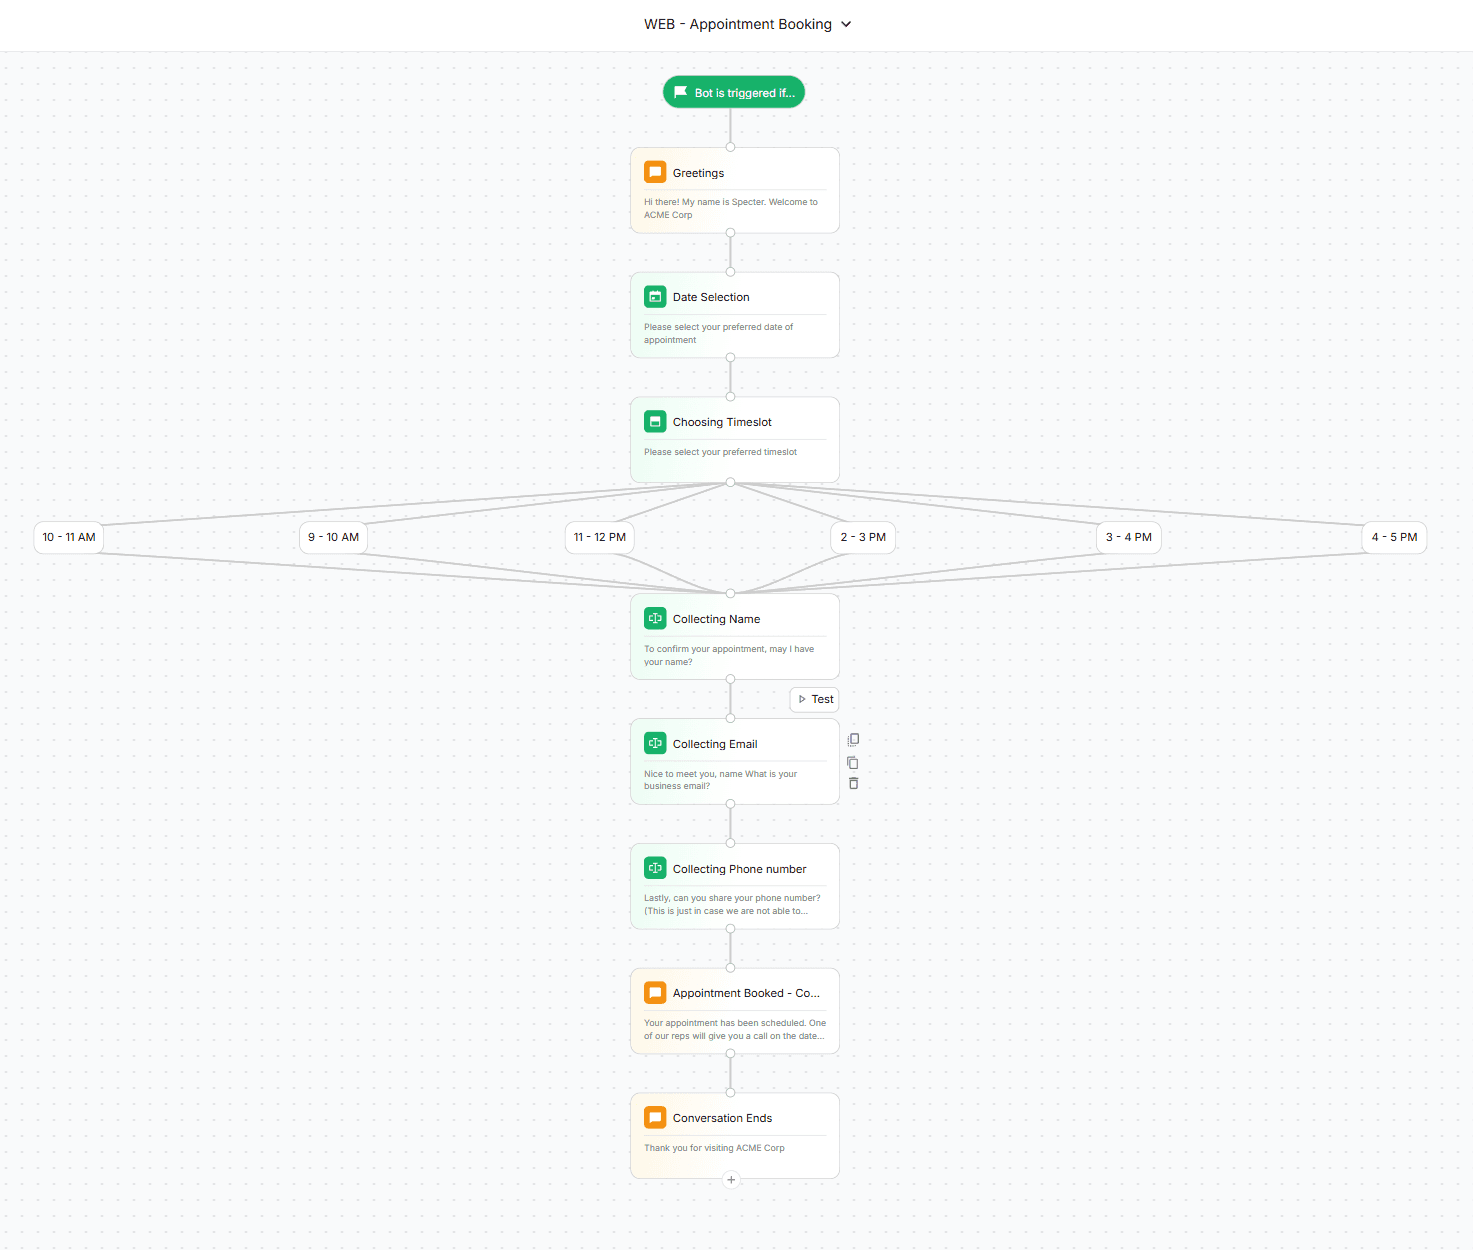This screenshot has height=1250, width=1473.
Task: Click the orange message icon on Greetings node
Action: click(x=655, y=171)
